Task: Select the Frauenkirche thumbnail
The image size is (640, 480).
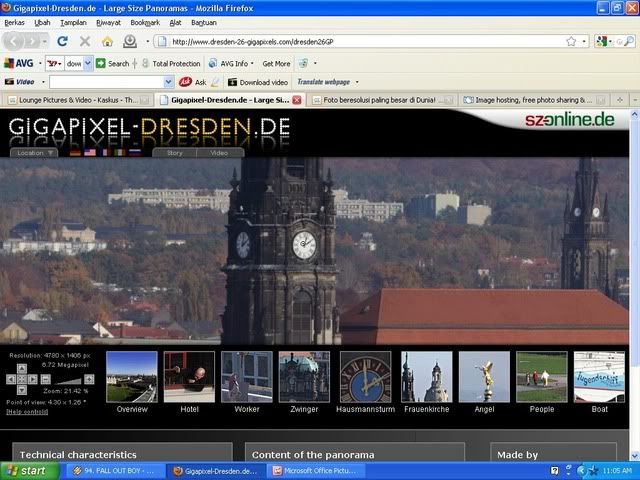Action: pos(427,377)
